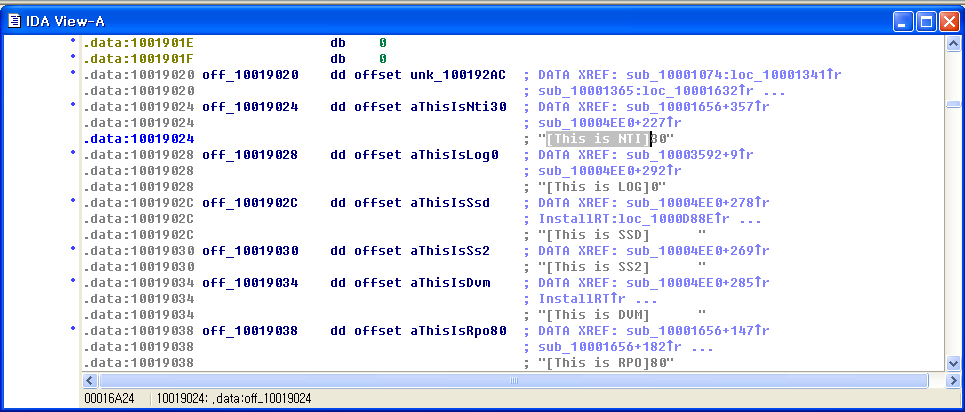
Task: Click the IDA View-A window icon
Action: point(14,22)
